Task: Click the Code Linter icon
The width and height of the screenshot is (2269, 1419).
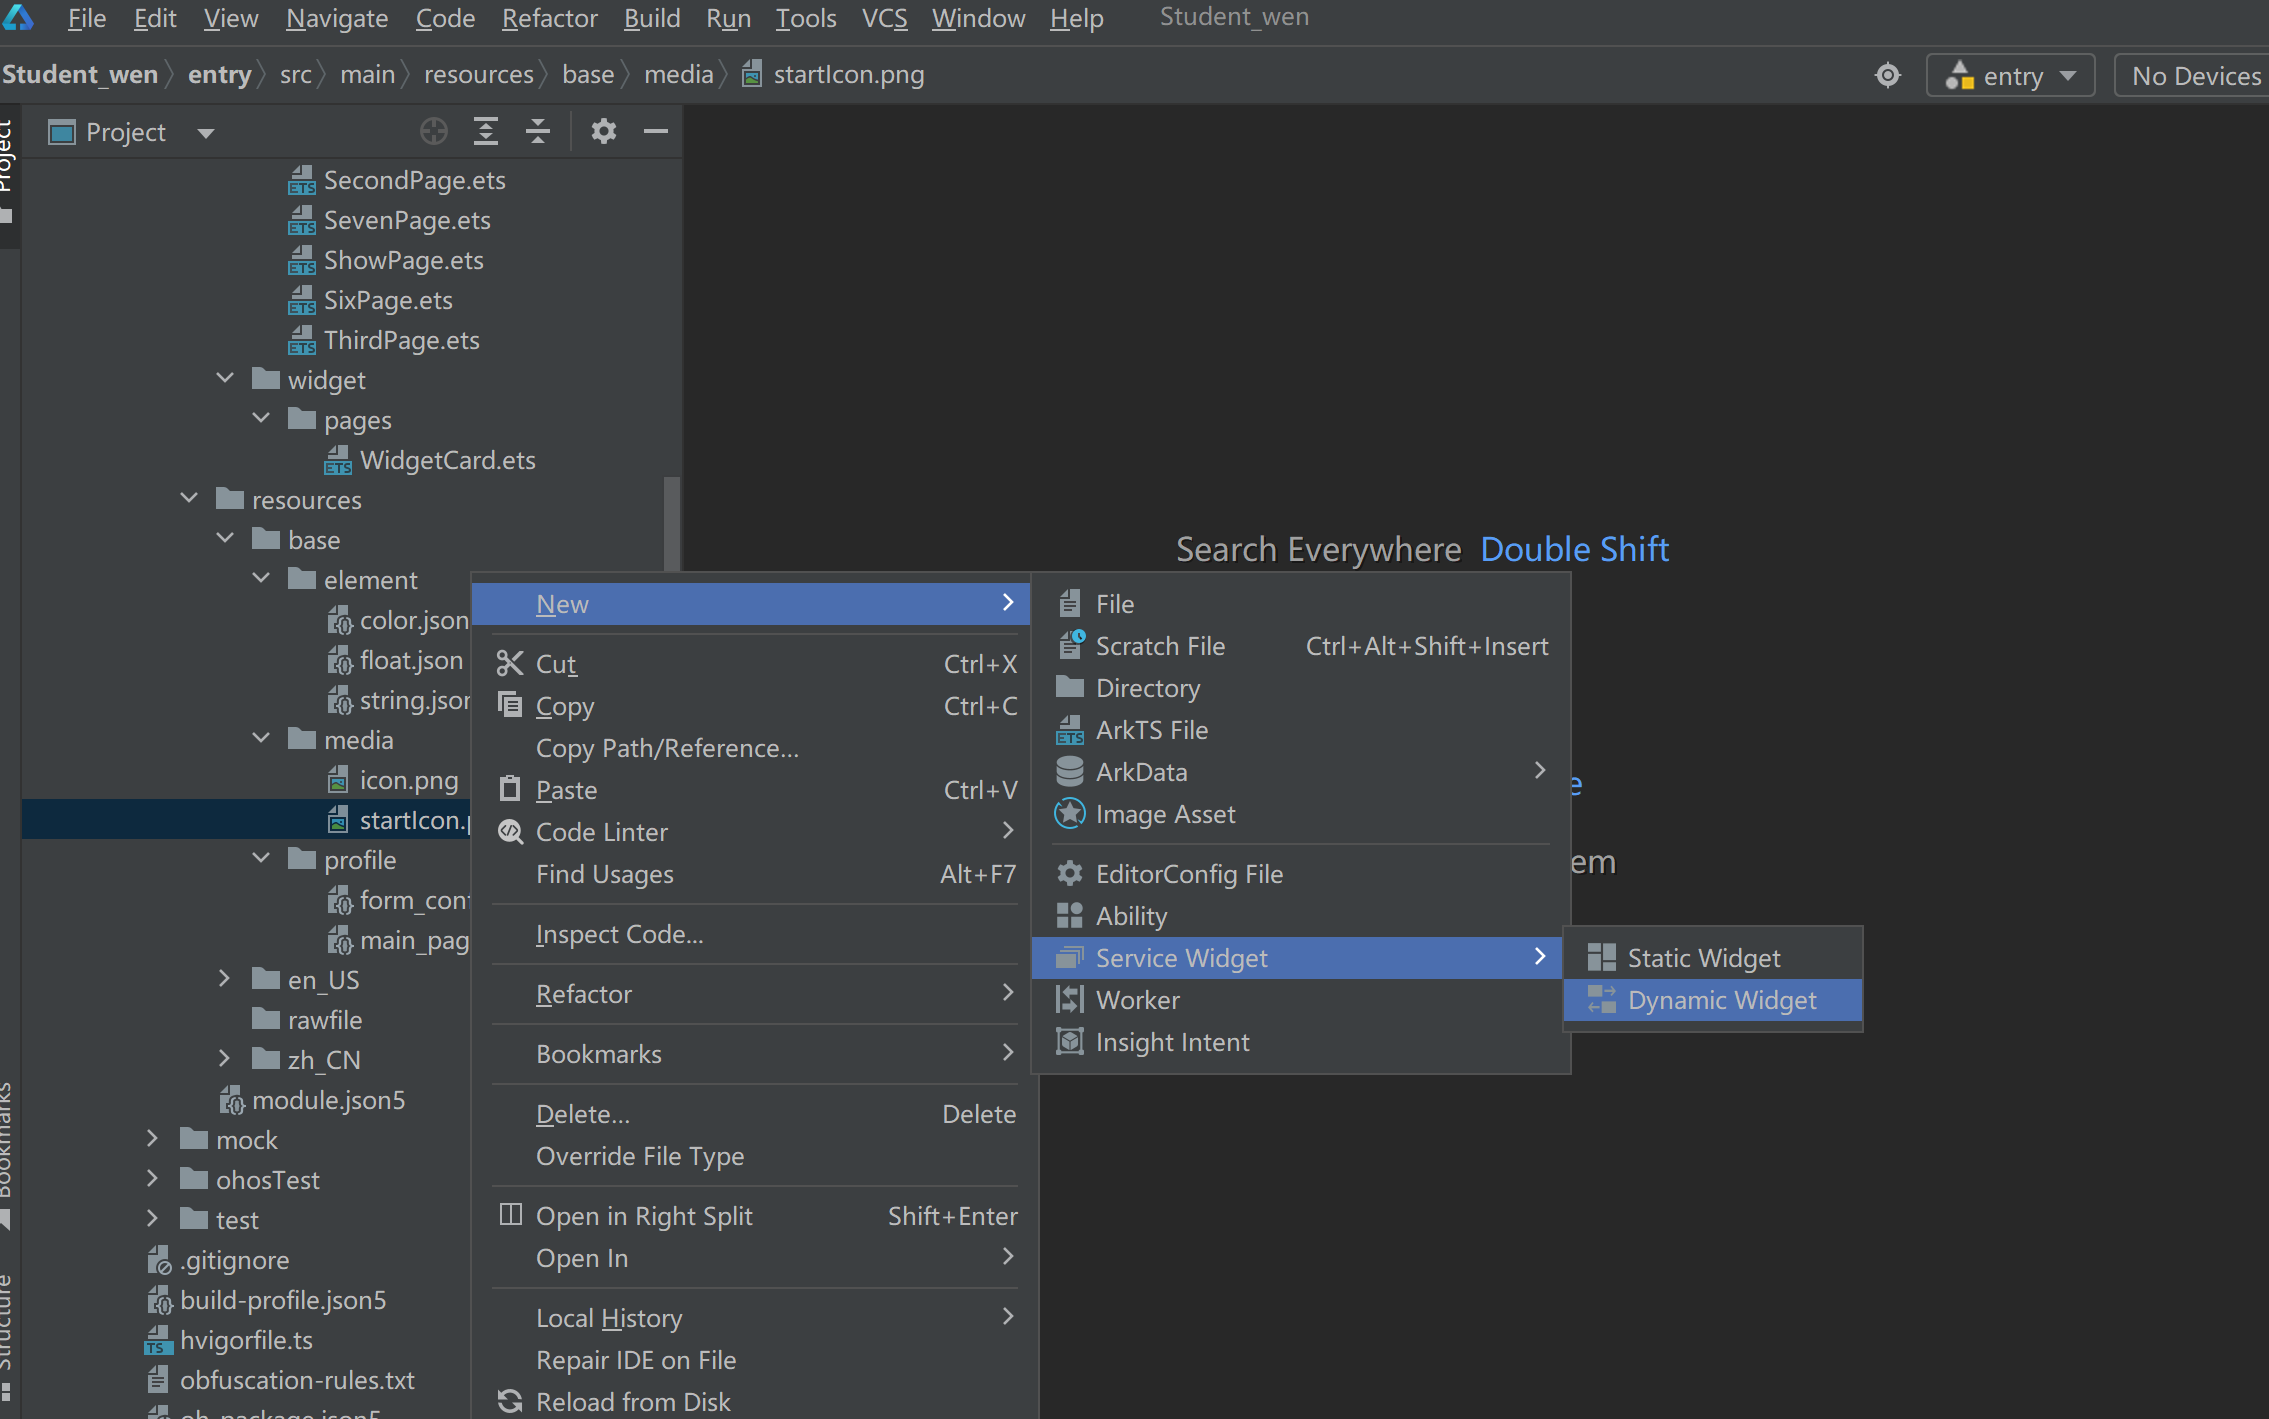Action: point(510,831)
